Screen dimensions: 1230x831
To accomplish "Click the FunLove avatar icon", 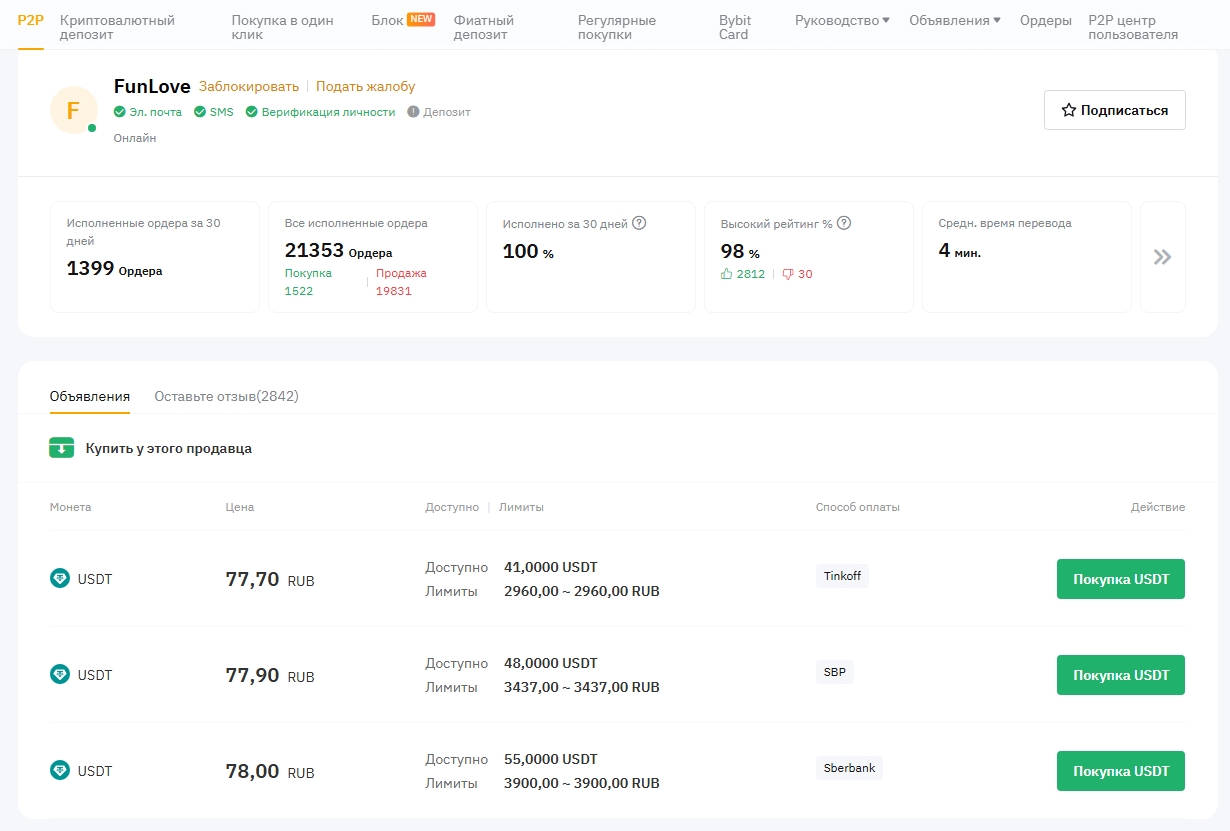I will [x=73, y=110].
